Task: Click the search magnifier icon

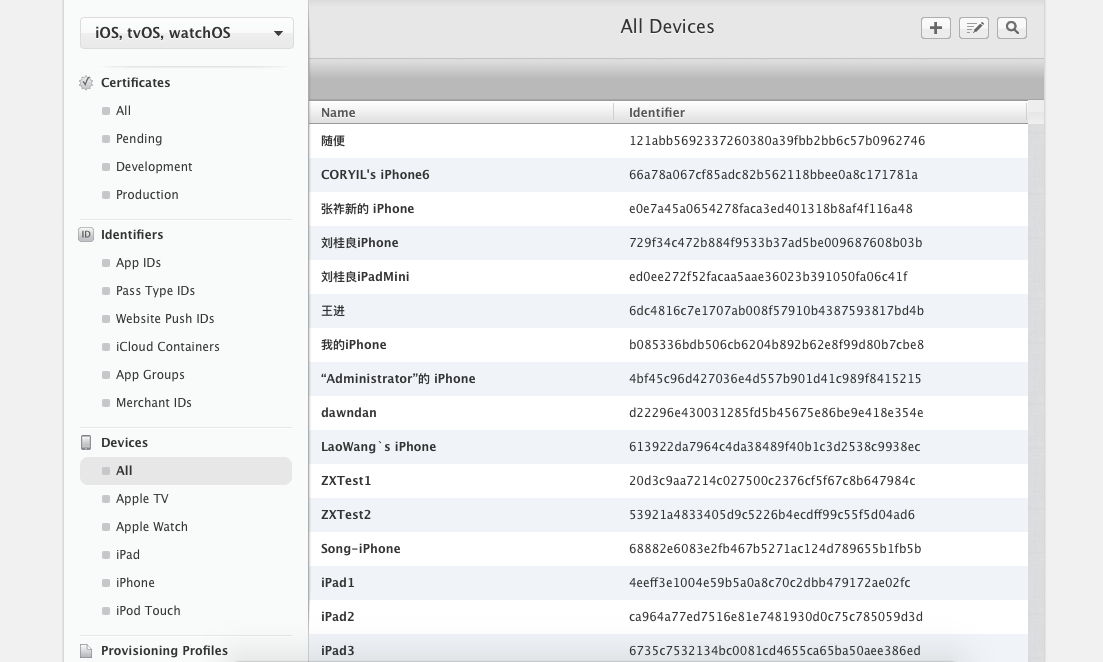Action: (x=1012, y=28)
